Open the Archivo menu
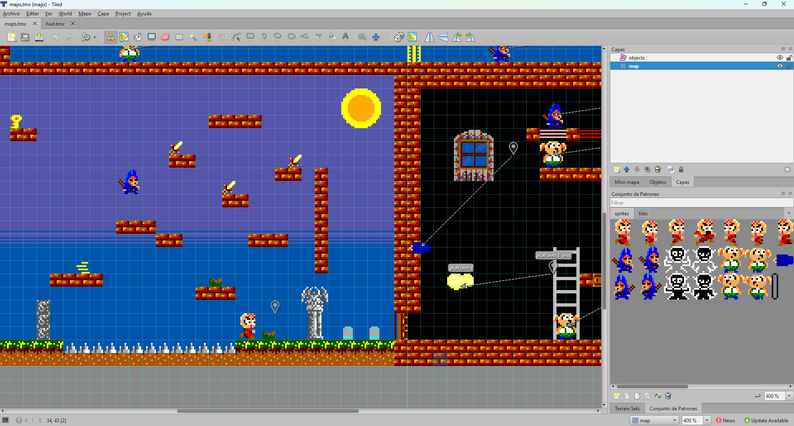Viewport: 794px width, 426px height. (11, 14)
